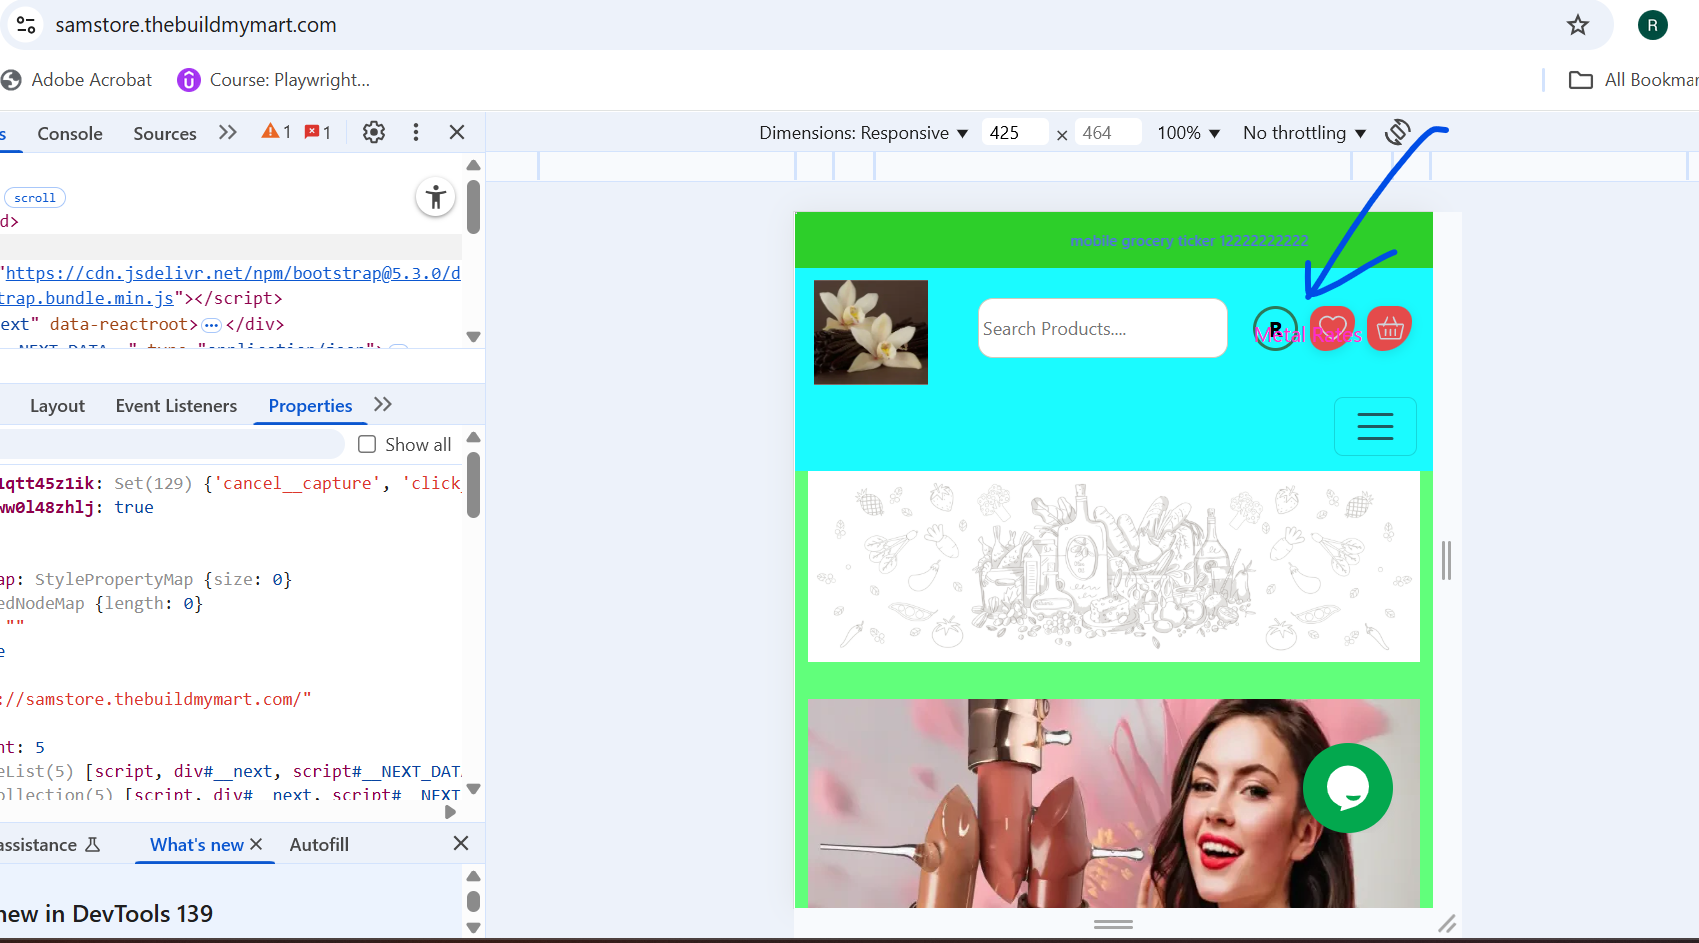Screen dimensions: 1699x943
Task: Expand the collapsed div ellipsis
Action: [x=211, y=324]
